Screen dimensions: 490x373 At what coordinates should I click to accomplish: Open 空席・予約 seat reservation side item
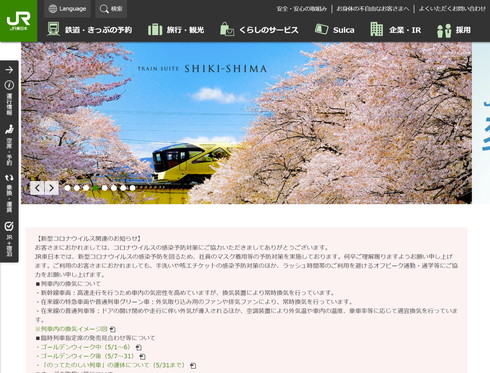(x=9, y=145)
